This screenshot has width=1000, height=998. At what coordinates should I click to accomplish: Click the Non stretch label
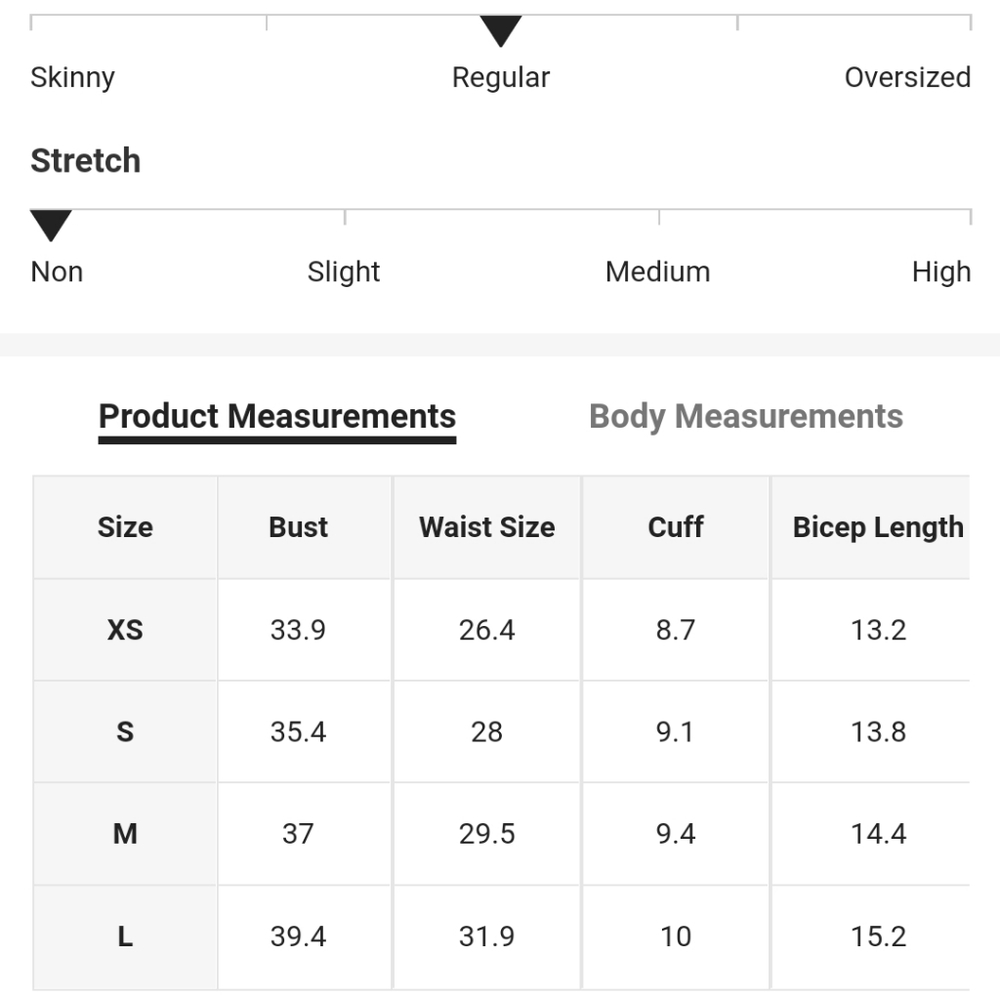coord(57,272)
